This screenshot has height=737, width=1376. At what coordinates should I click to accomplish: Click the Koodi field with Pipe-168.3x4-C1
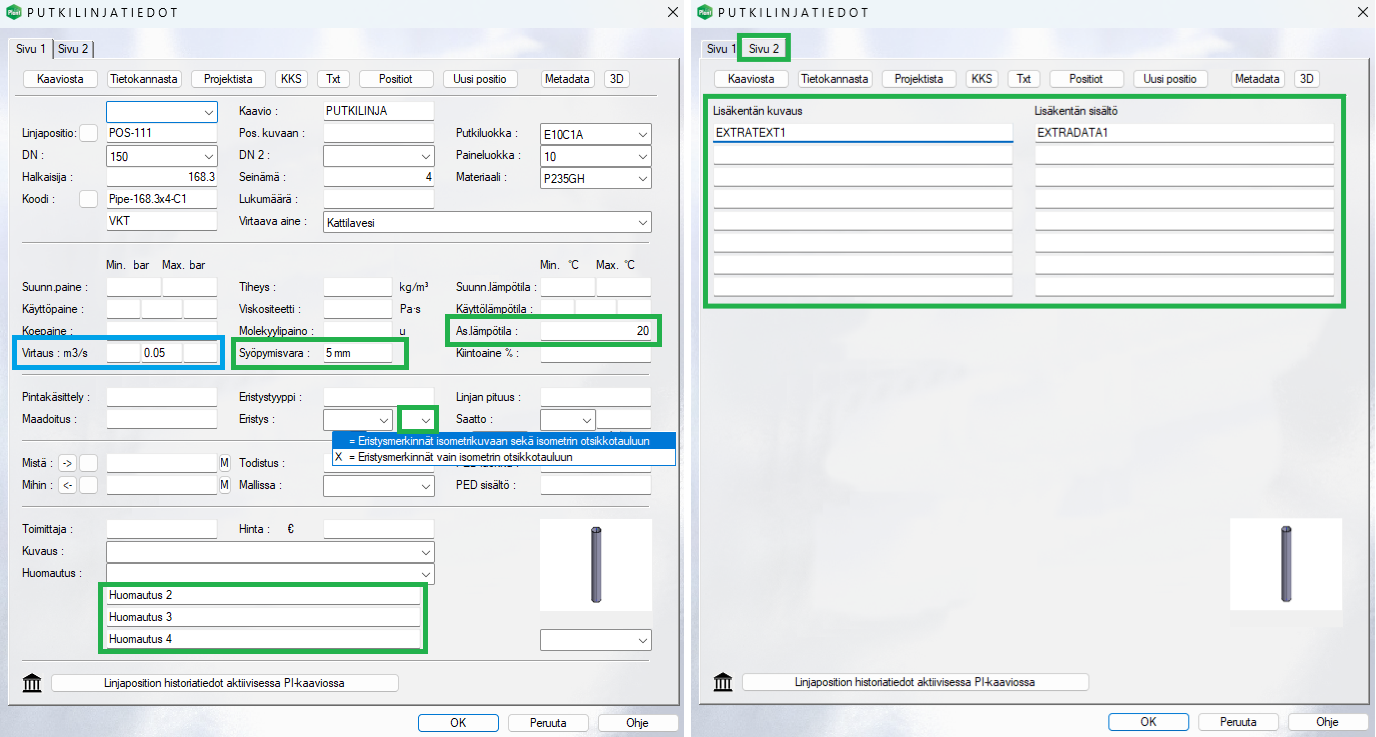(x=161, y=199)
